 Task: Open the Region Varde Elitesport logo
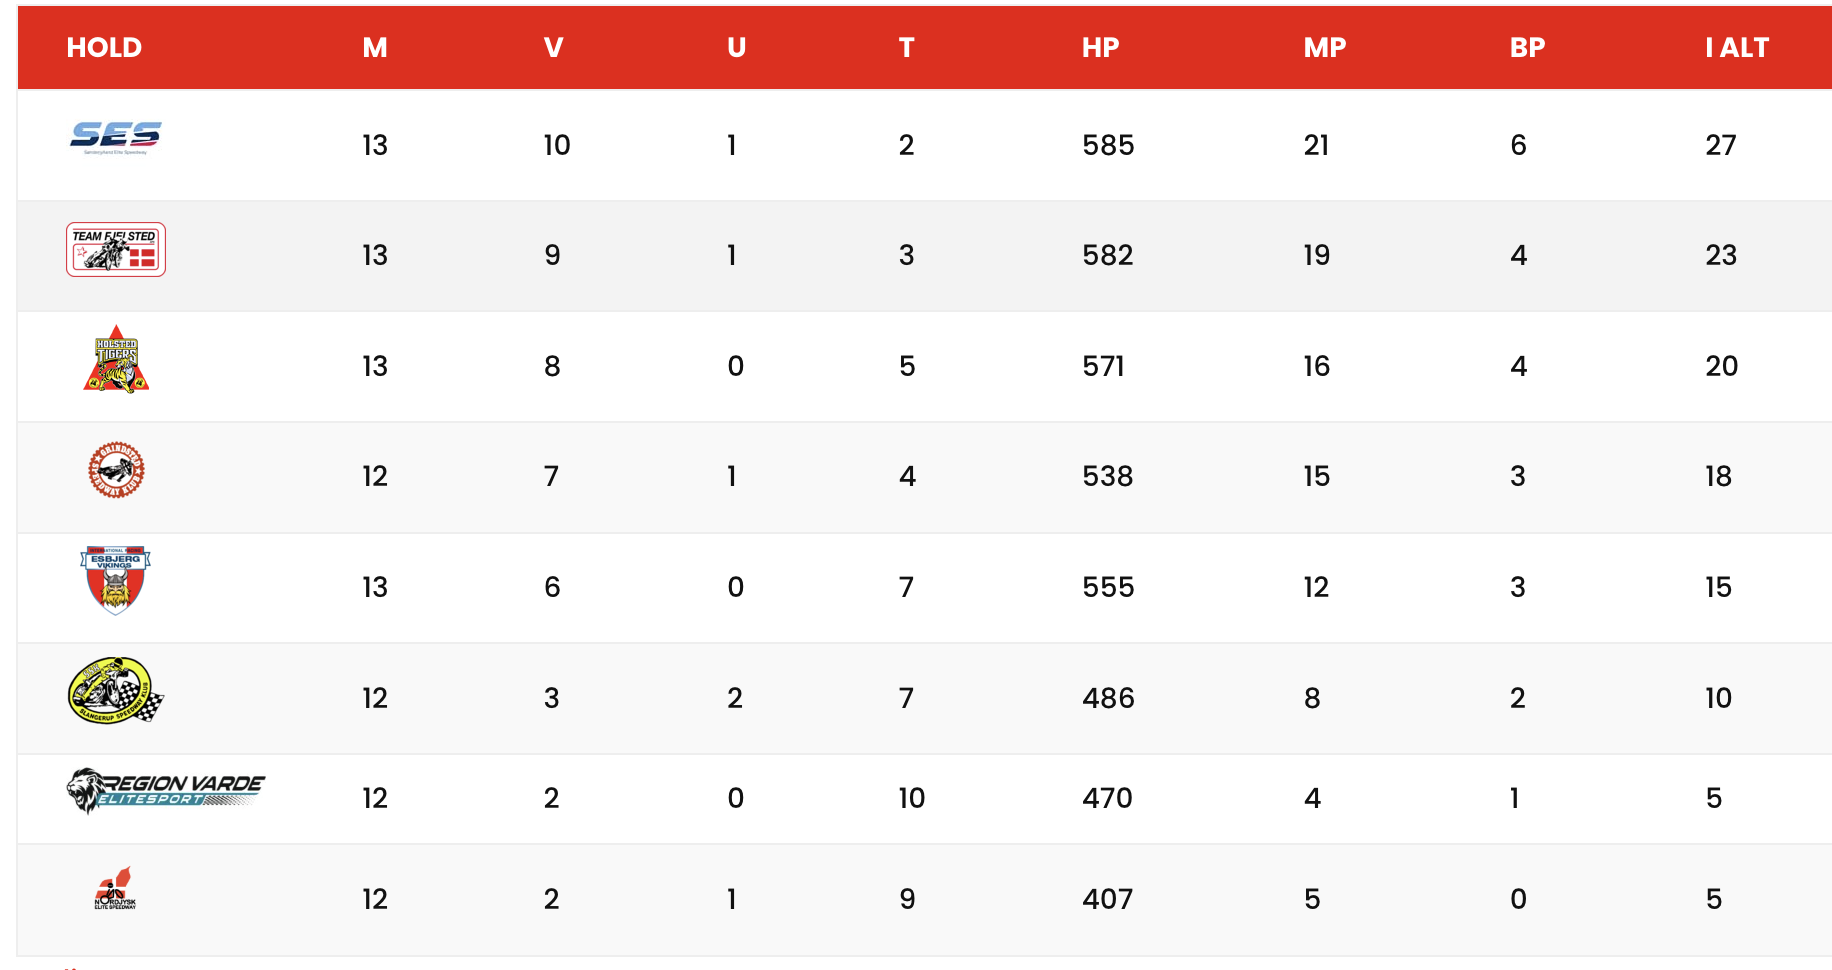[x=166, y=791]
